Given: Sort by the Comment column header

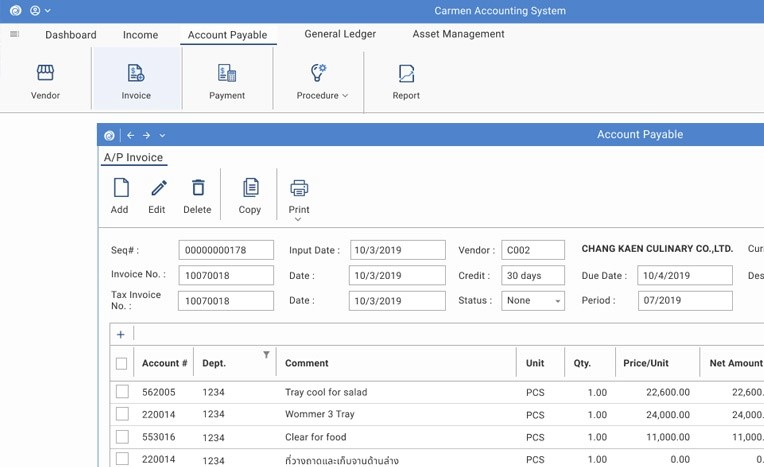Looking at the screenshot, I should [306, 363].
